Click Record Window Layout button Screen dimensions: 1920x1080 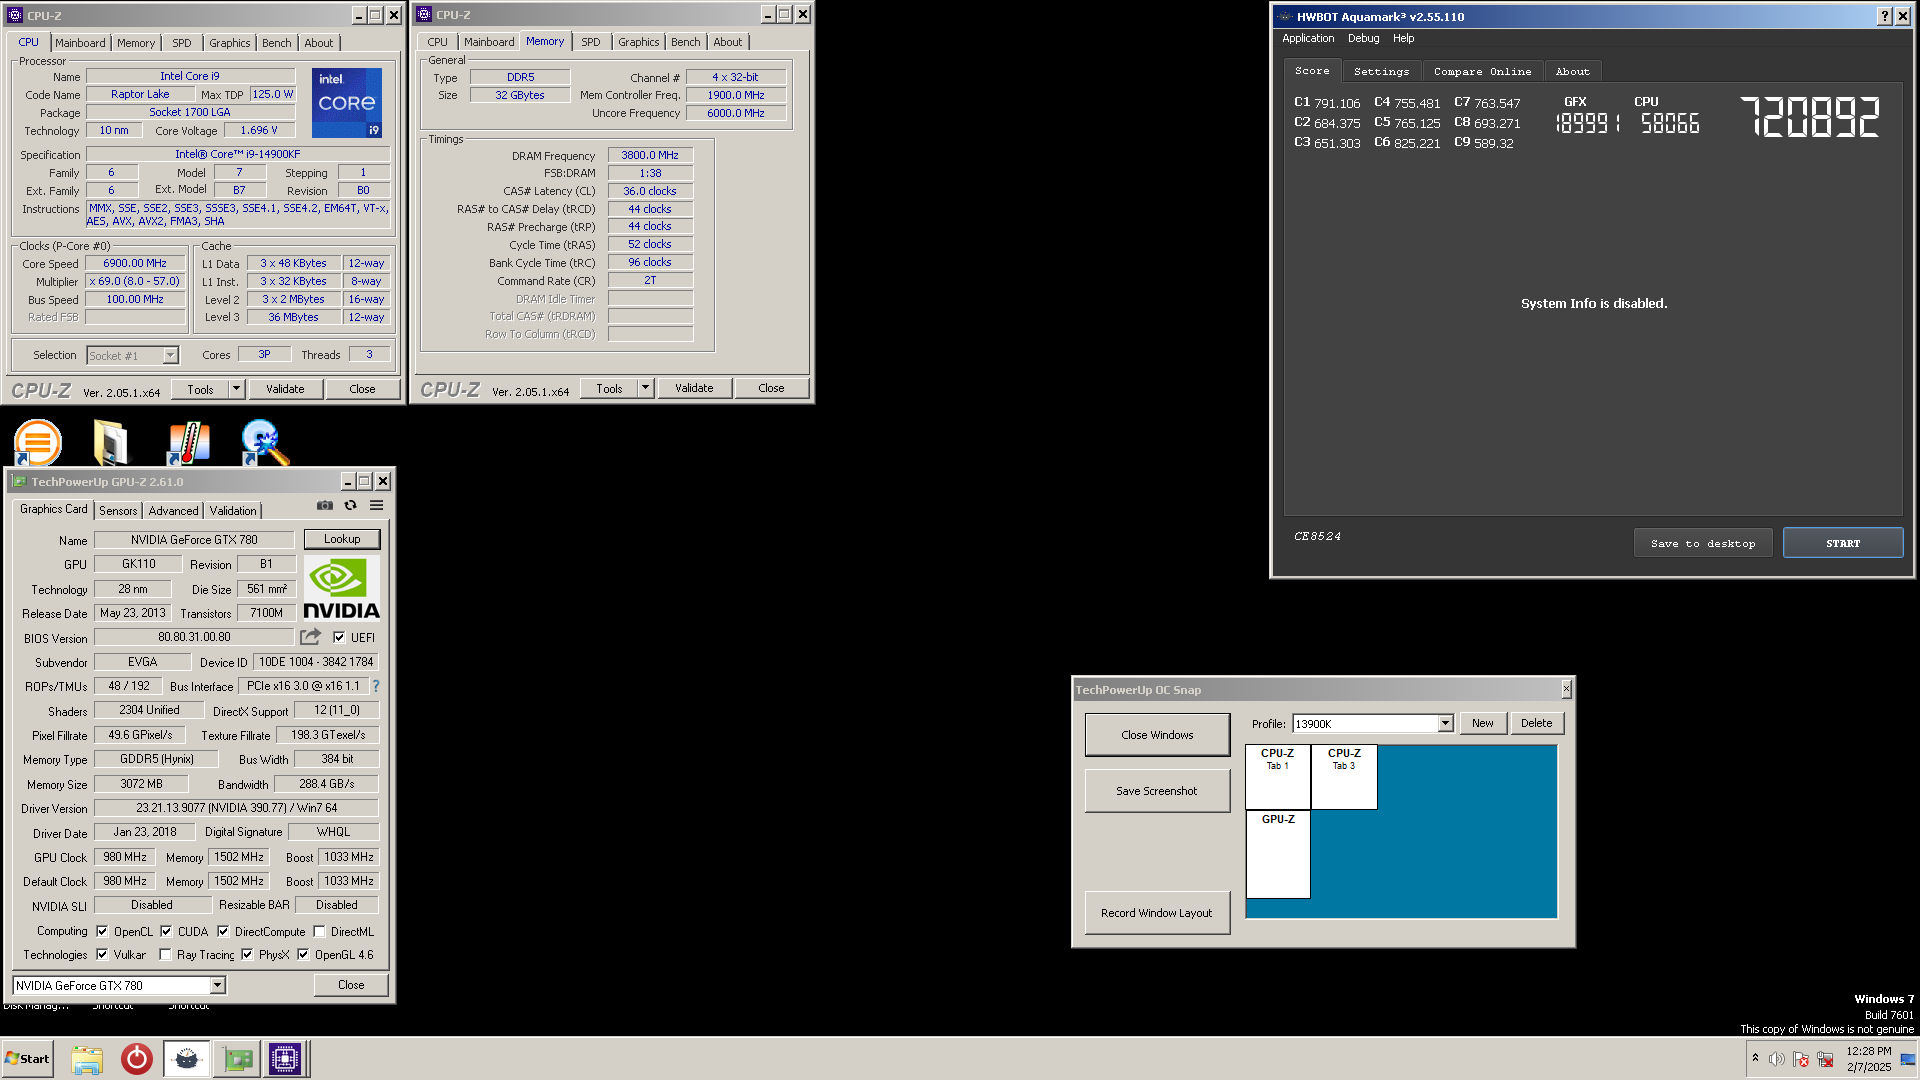tap(1157, 913)
